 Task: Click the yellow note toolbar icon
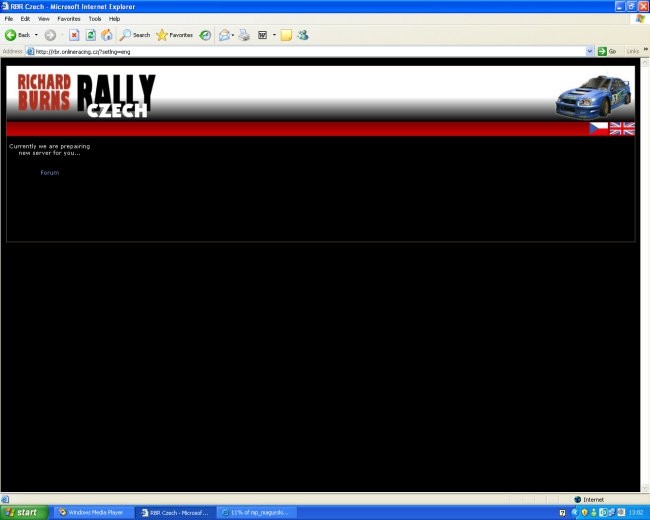pos(286,35)
